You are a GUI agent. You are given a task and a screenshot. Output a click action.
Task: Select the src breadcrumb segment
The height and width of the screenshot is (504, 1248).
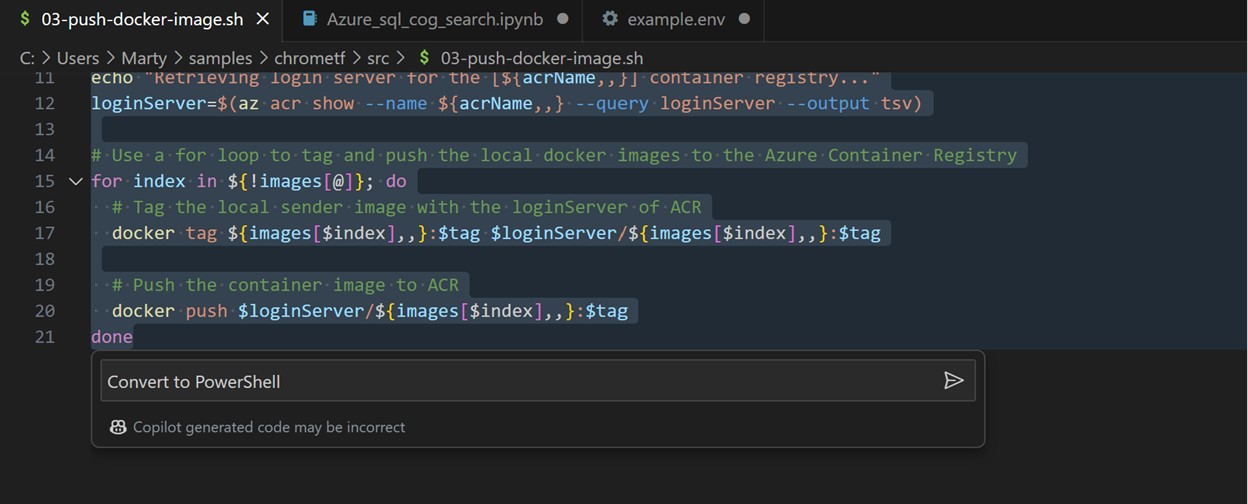(378, 58)
